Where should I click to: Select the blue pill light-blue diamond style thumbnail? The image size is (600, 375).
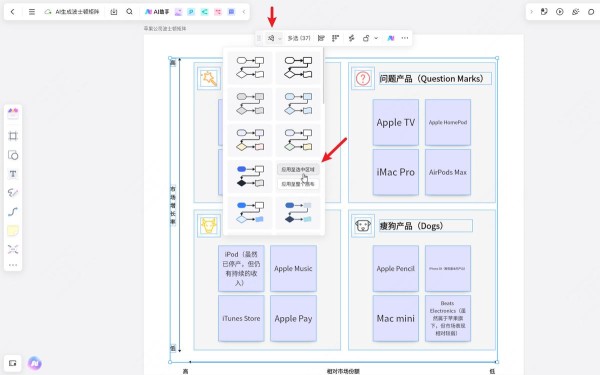click(250, 213)
